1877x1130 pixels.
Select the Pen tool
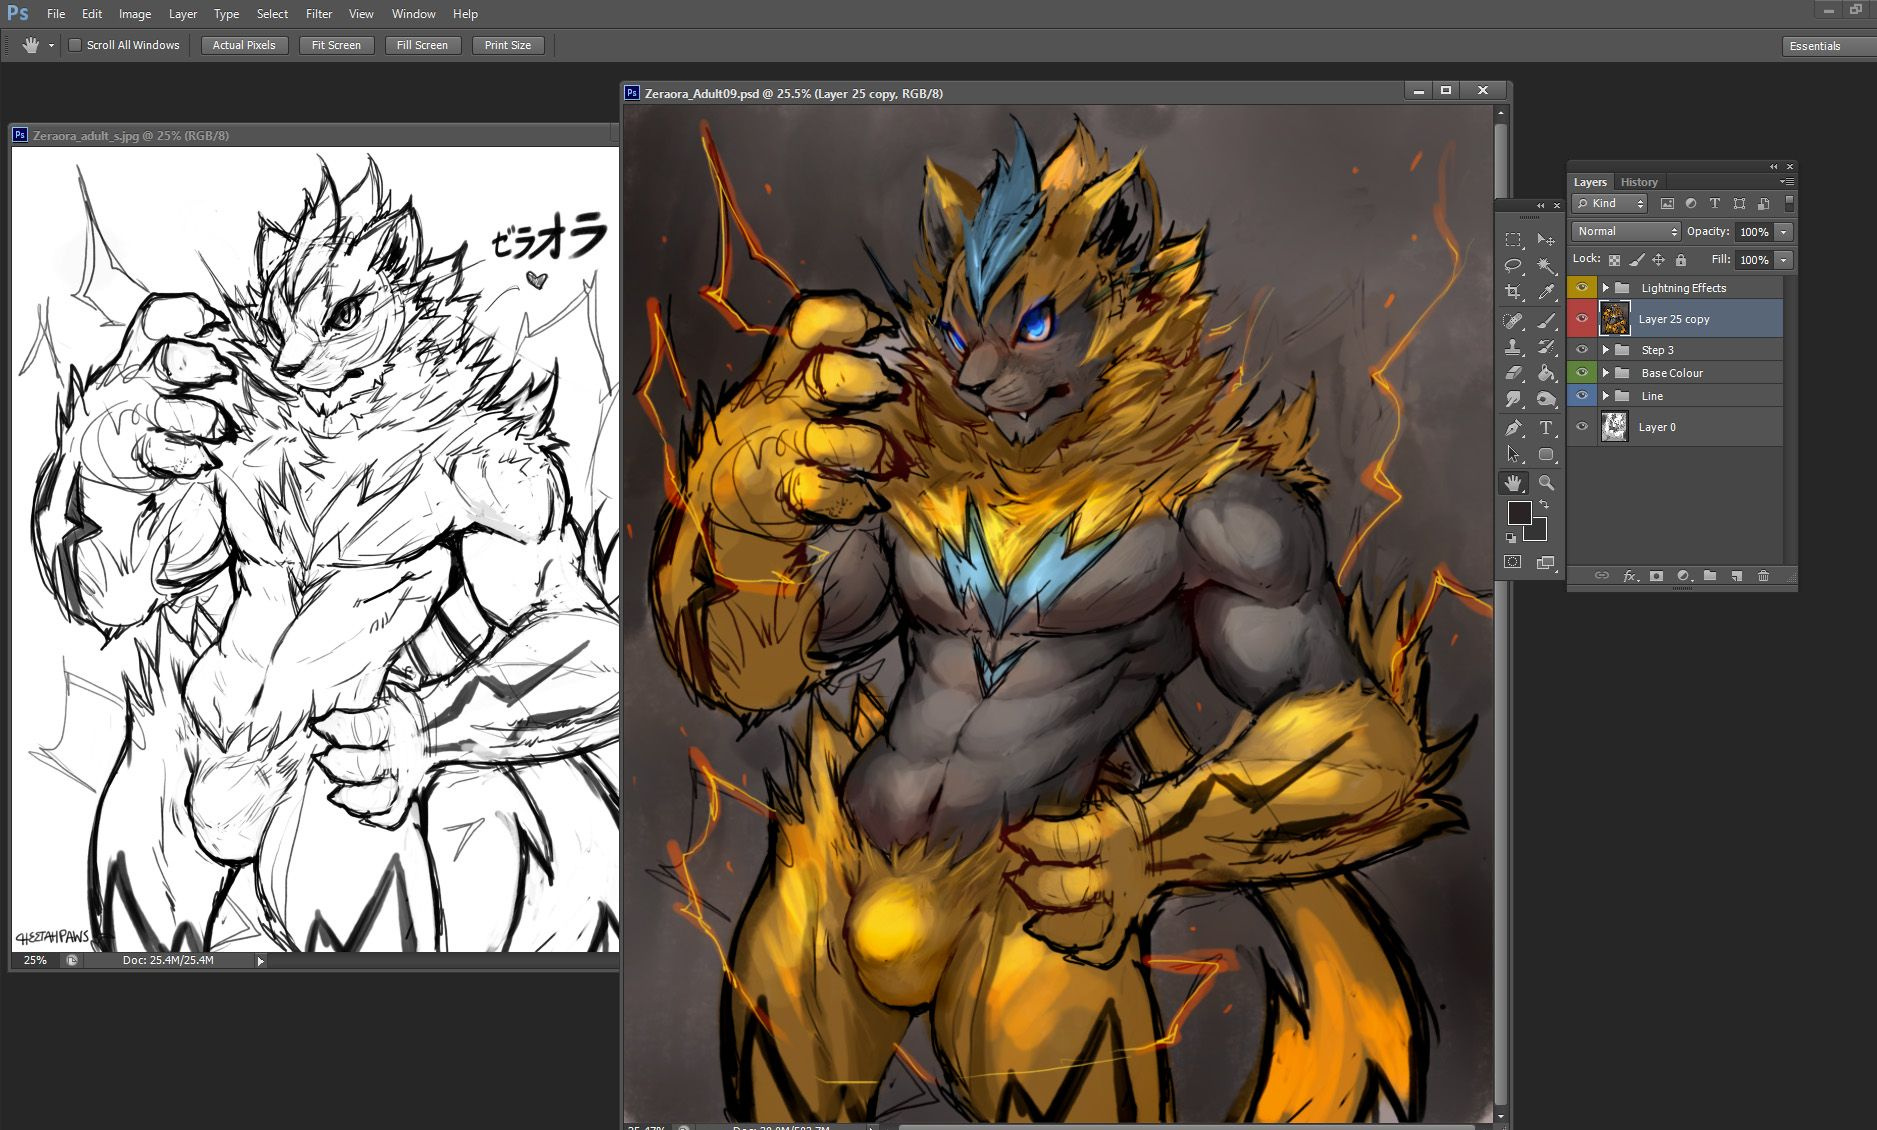click(x=1513, y=428)
